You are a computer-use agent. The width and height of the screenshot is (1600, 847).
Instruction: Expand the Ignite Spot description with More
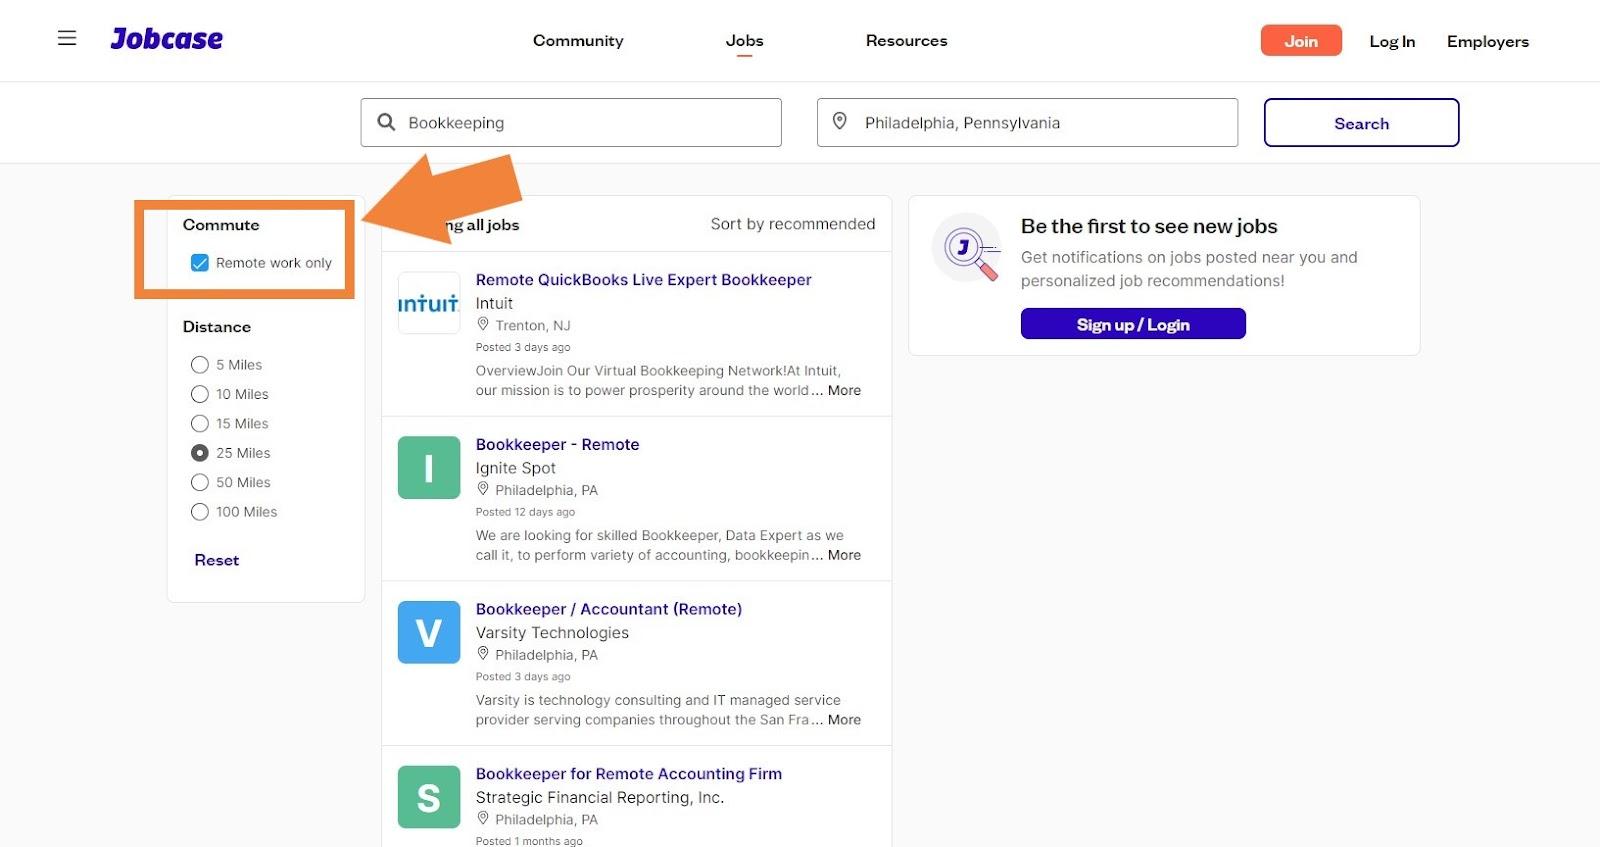click(x=844, y=555)
